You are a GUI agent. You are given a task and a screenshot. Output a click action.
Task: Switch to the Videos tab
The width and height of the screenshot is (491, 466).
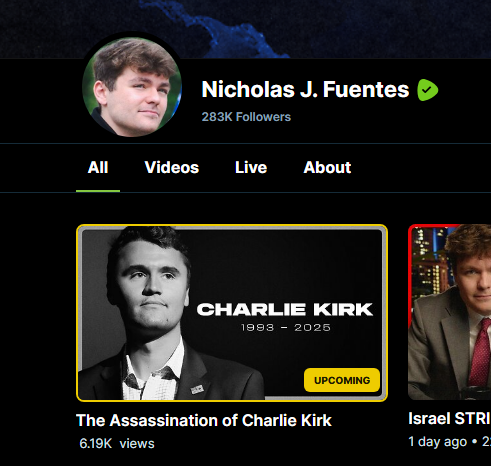(x=172, y=167)
